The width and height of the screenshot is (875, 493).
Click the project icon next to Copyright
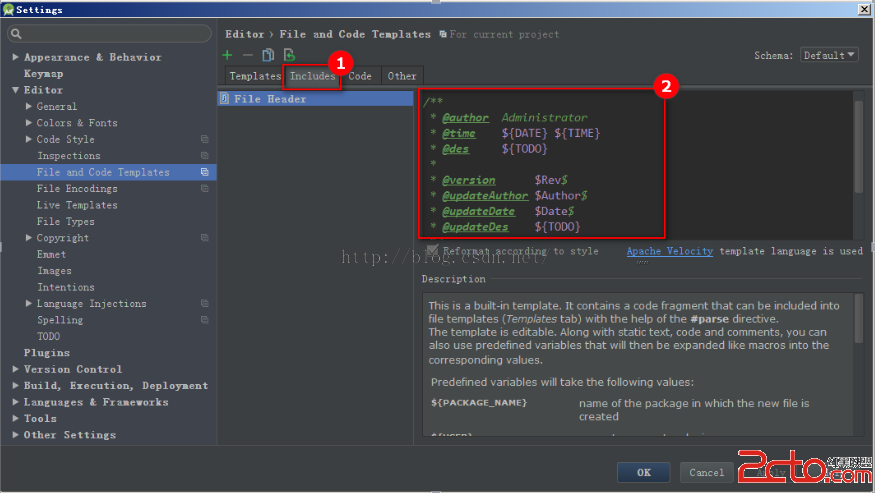click(205, 238)
